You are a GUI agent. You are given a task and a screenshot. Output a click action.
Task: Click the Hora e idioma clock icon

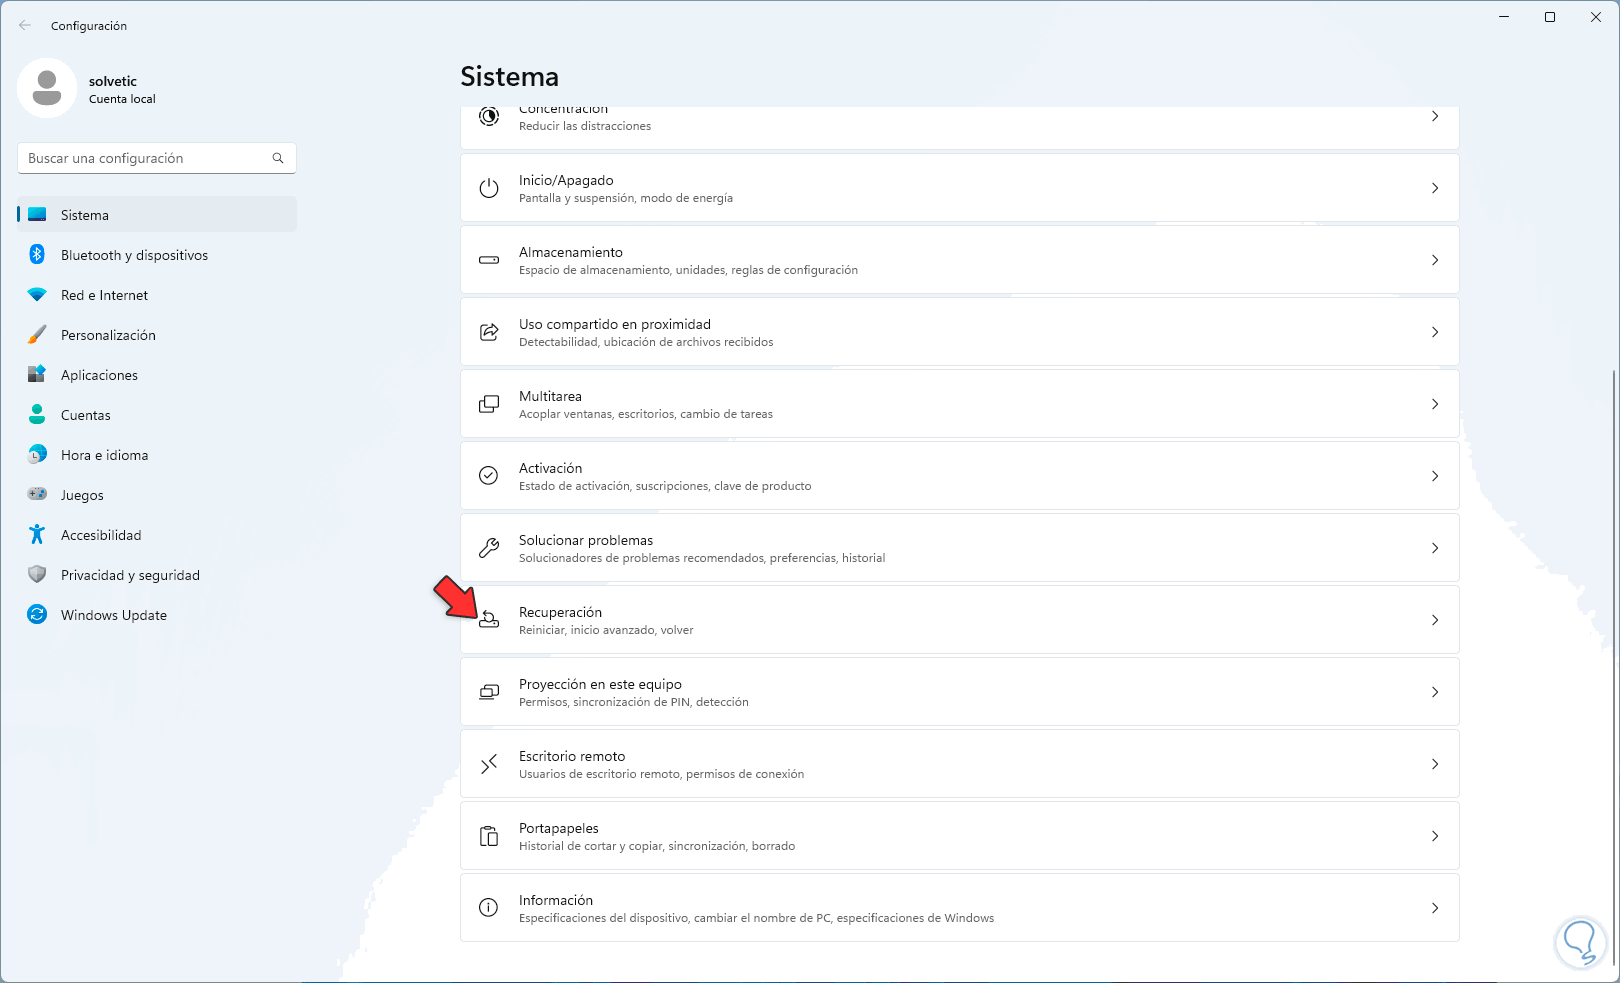37,455
